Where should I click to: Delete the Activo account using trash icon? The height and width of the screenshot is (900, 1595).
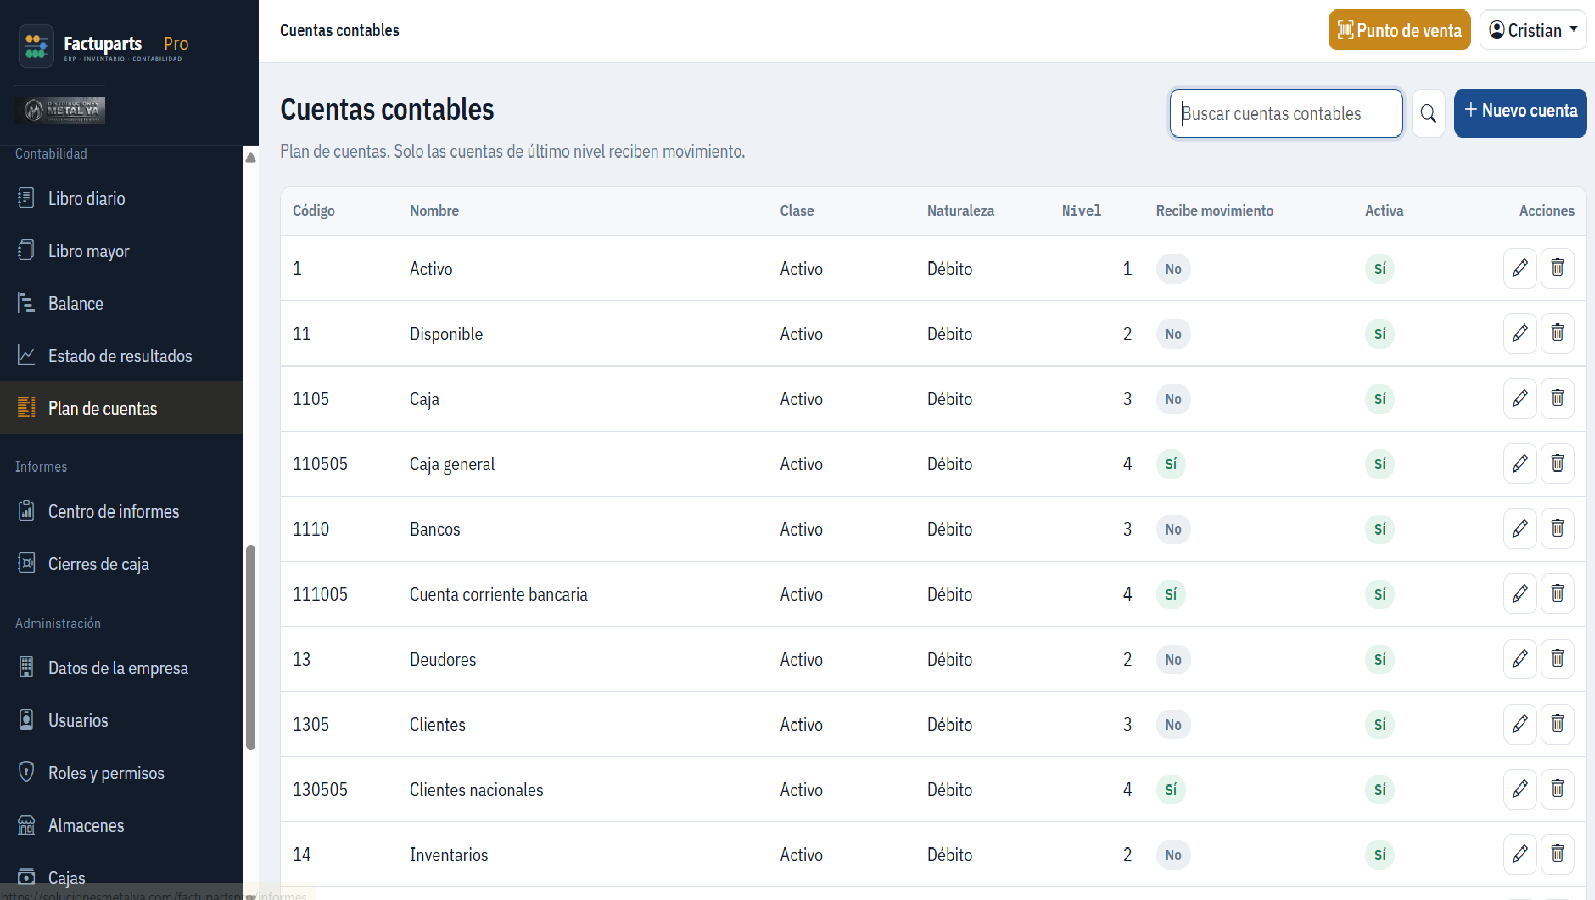coord(1557,267)
